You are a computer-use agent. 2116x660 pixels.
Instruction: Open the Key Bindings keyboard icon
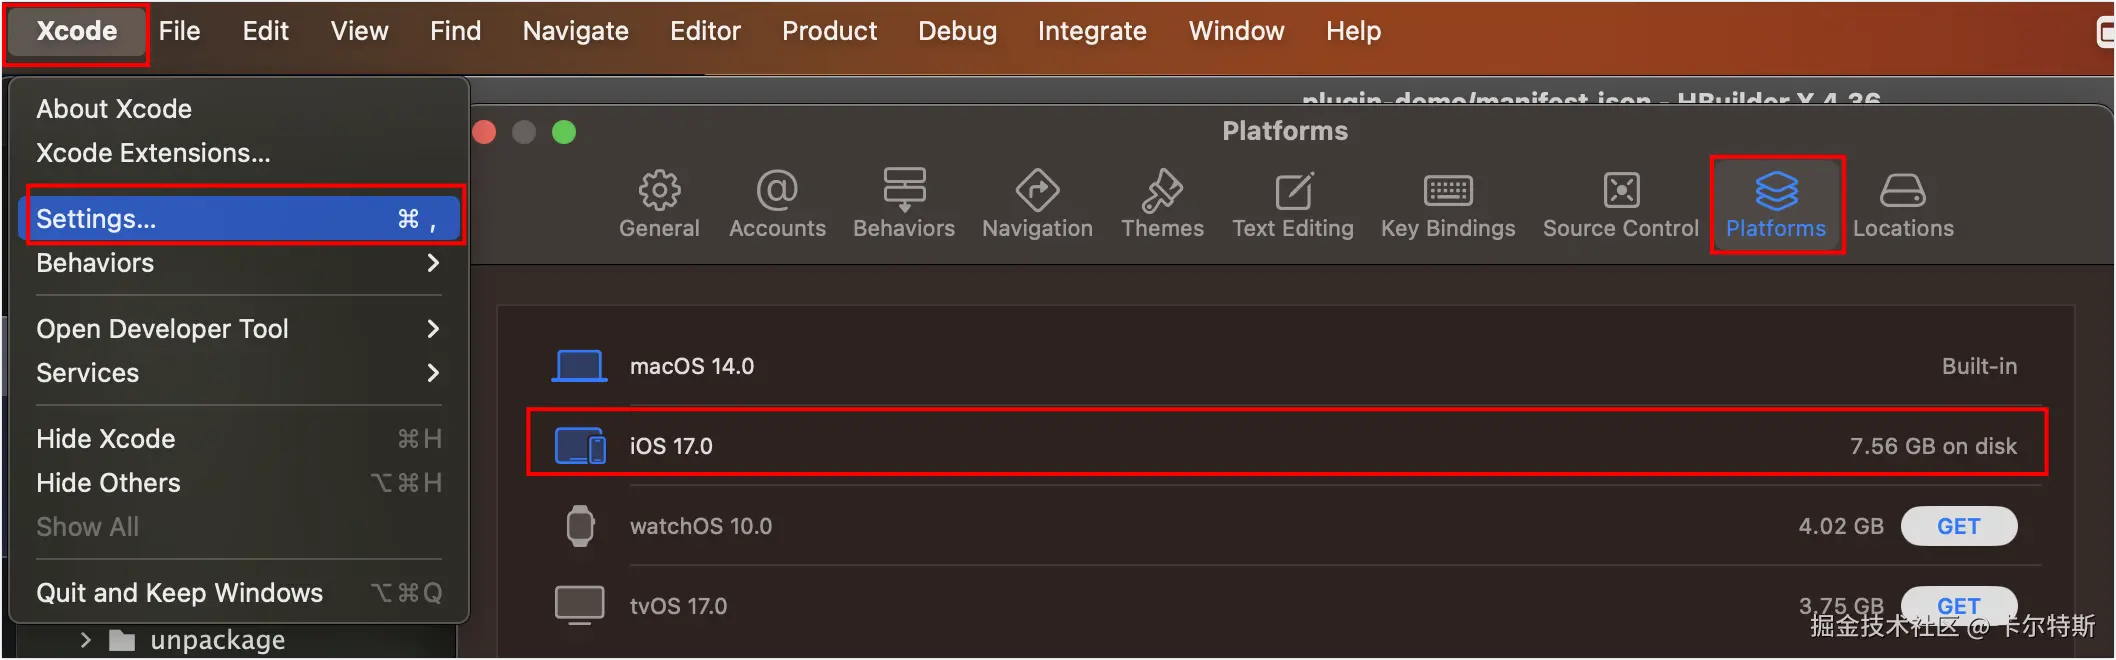pyautogui.click(x=1448, y=191)
